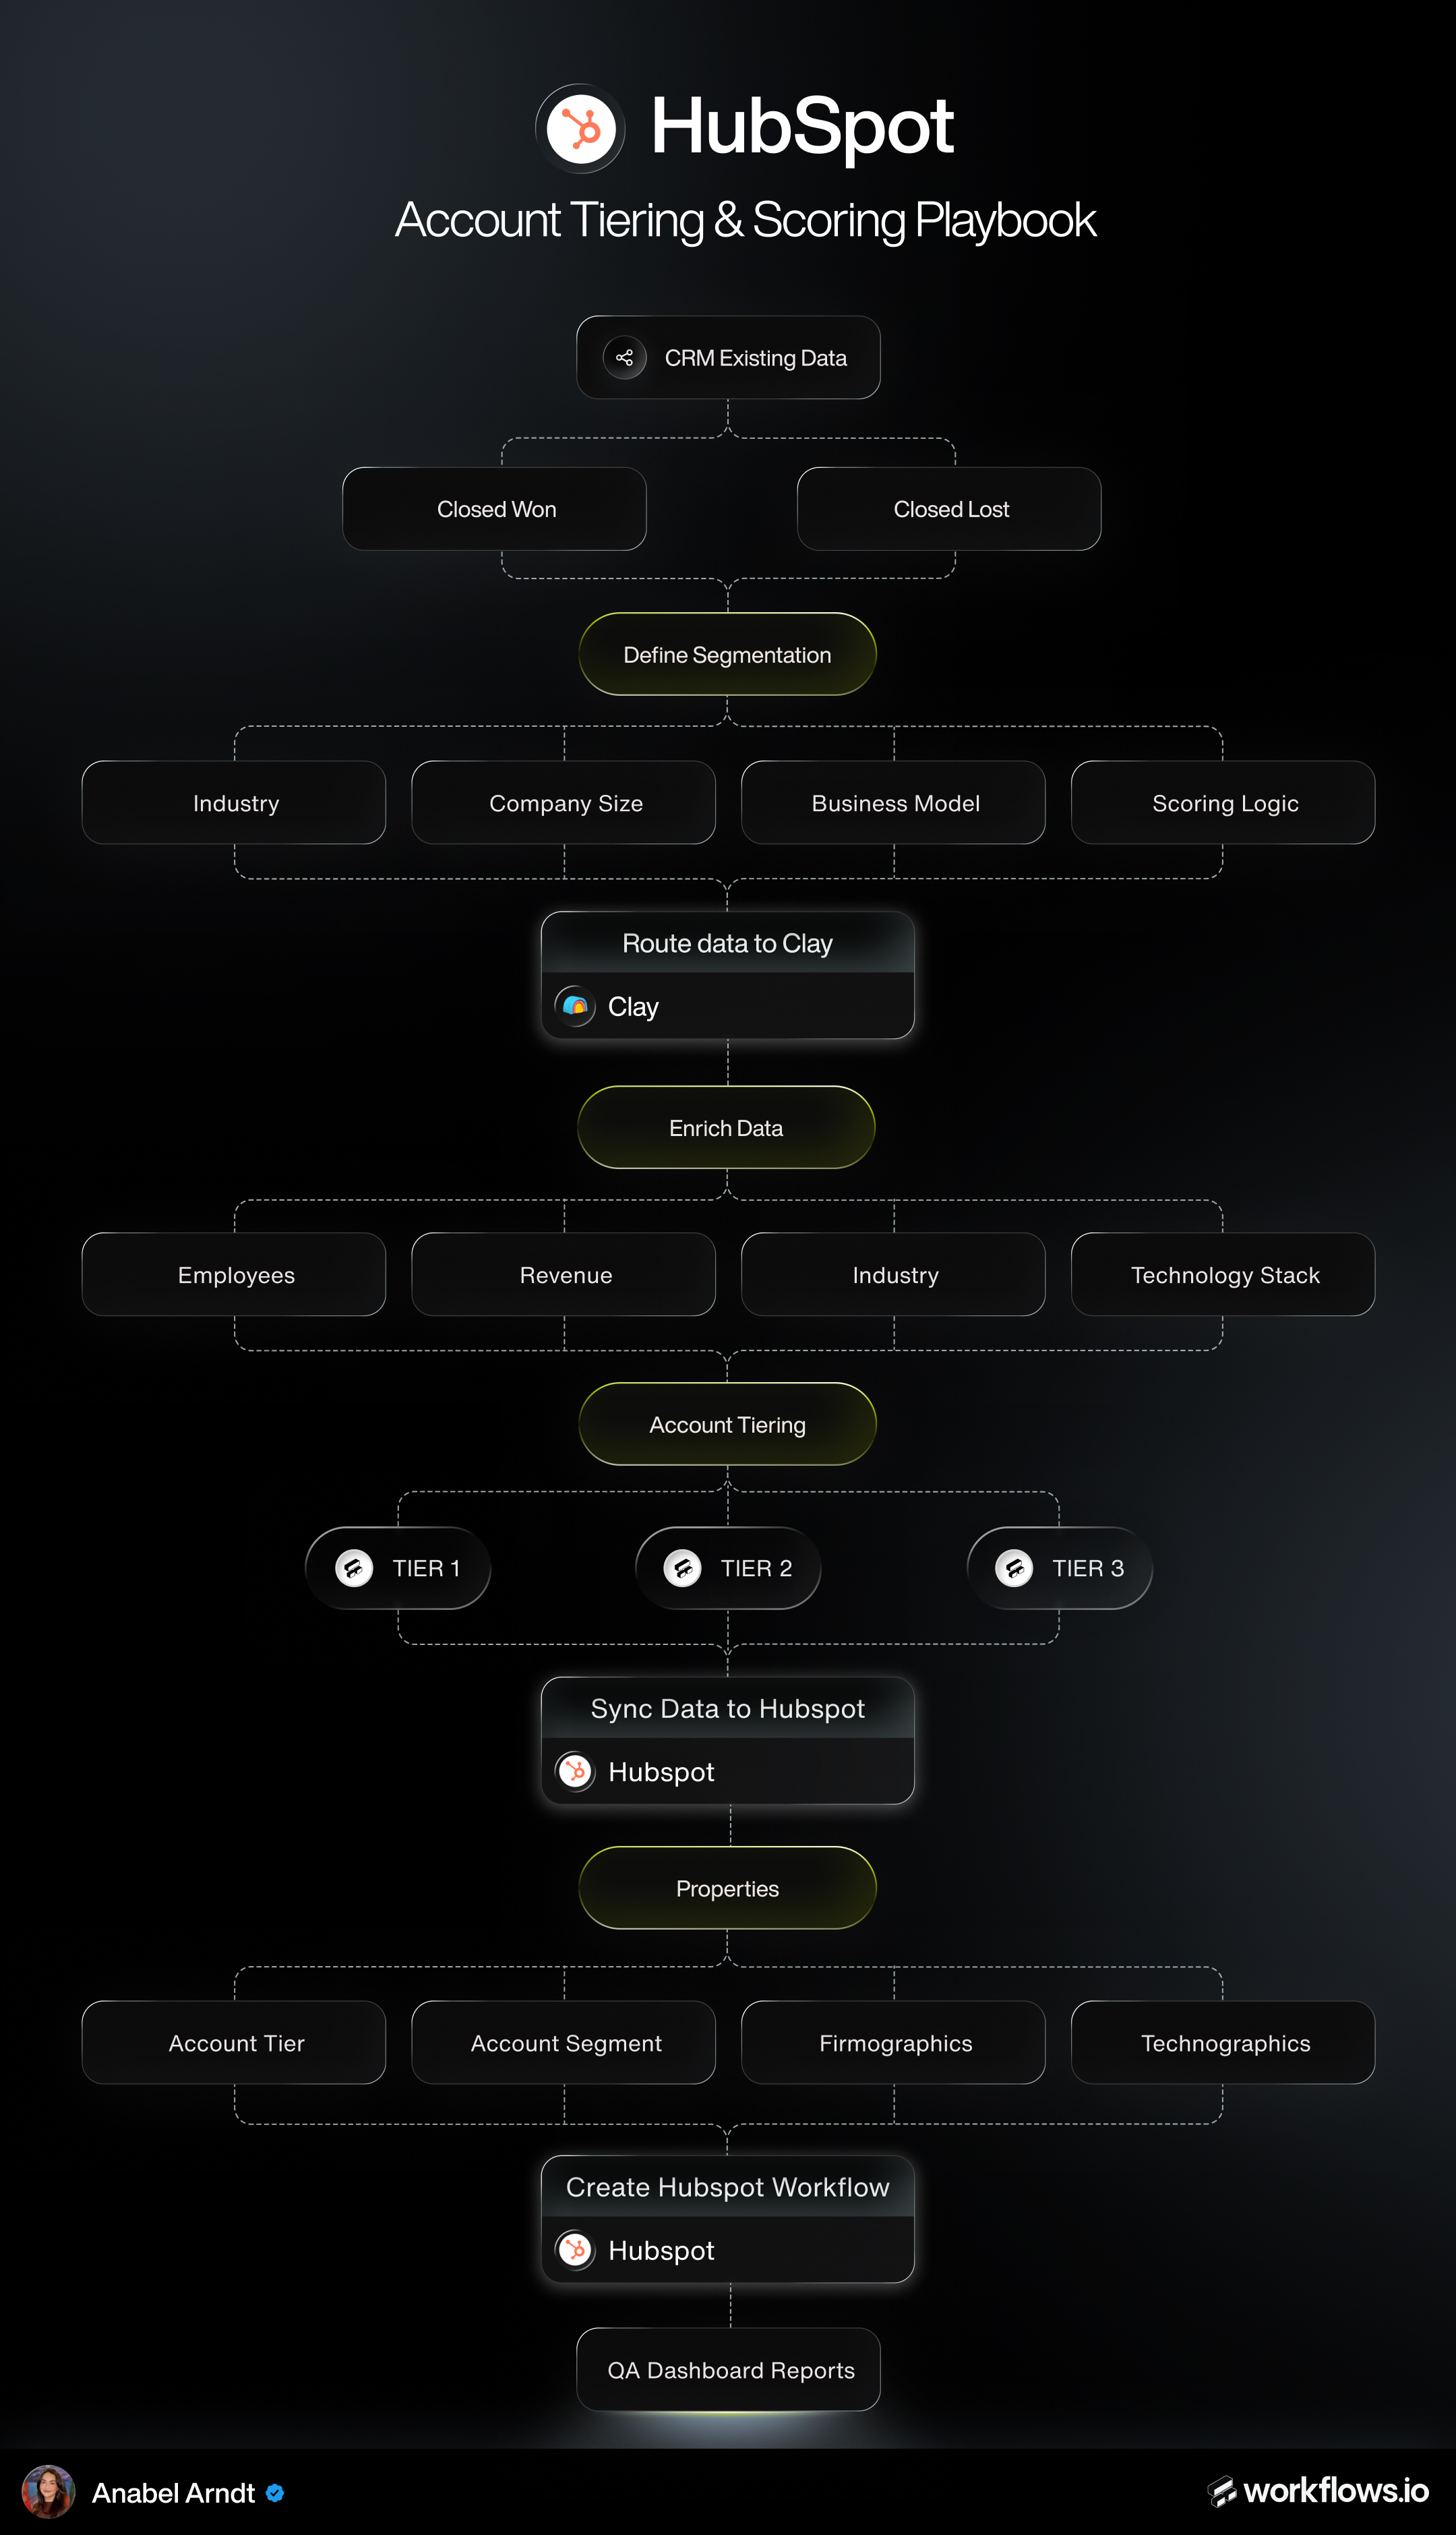Open QA Dashboard Reports node
The width and height of the screenshot is (1456, 2535).
[729, 2370]
